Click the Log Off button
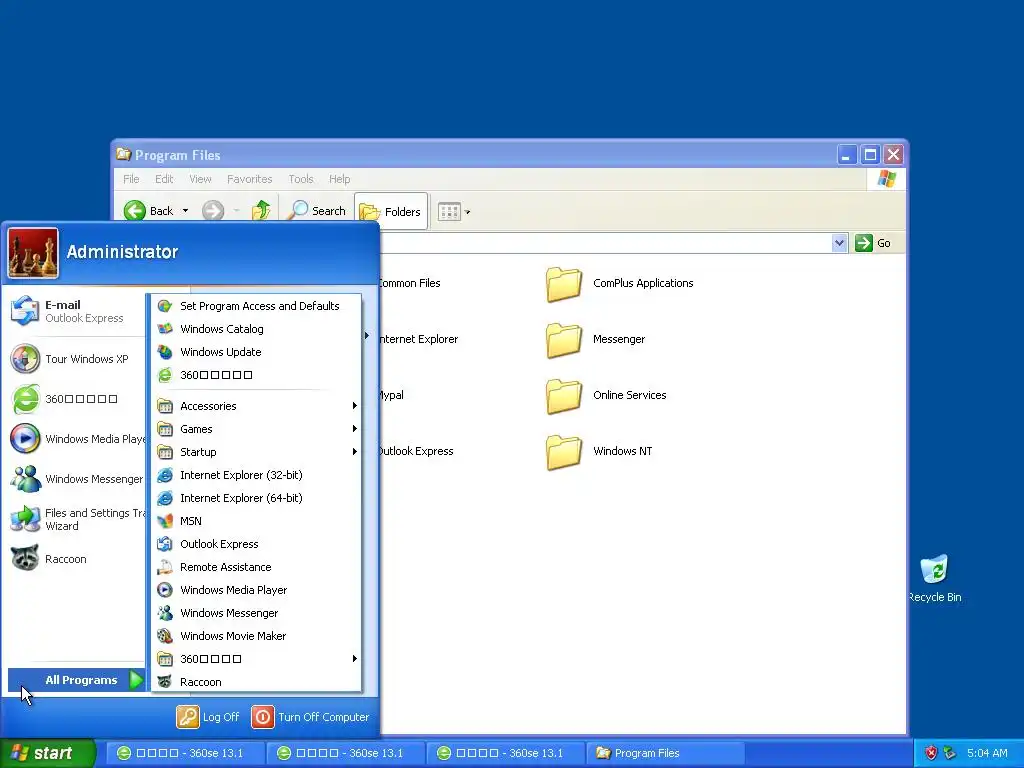 coord(208,716)
